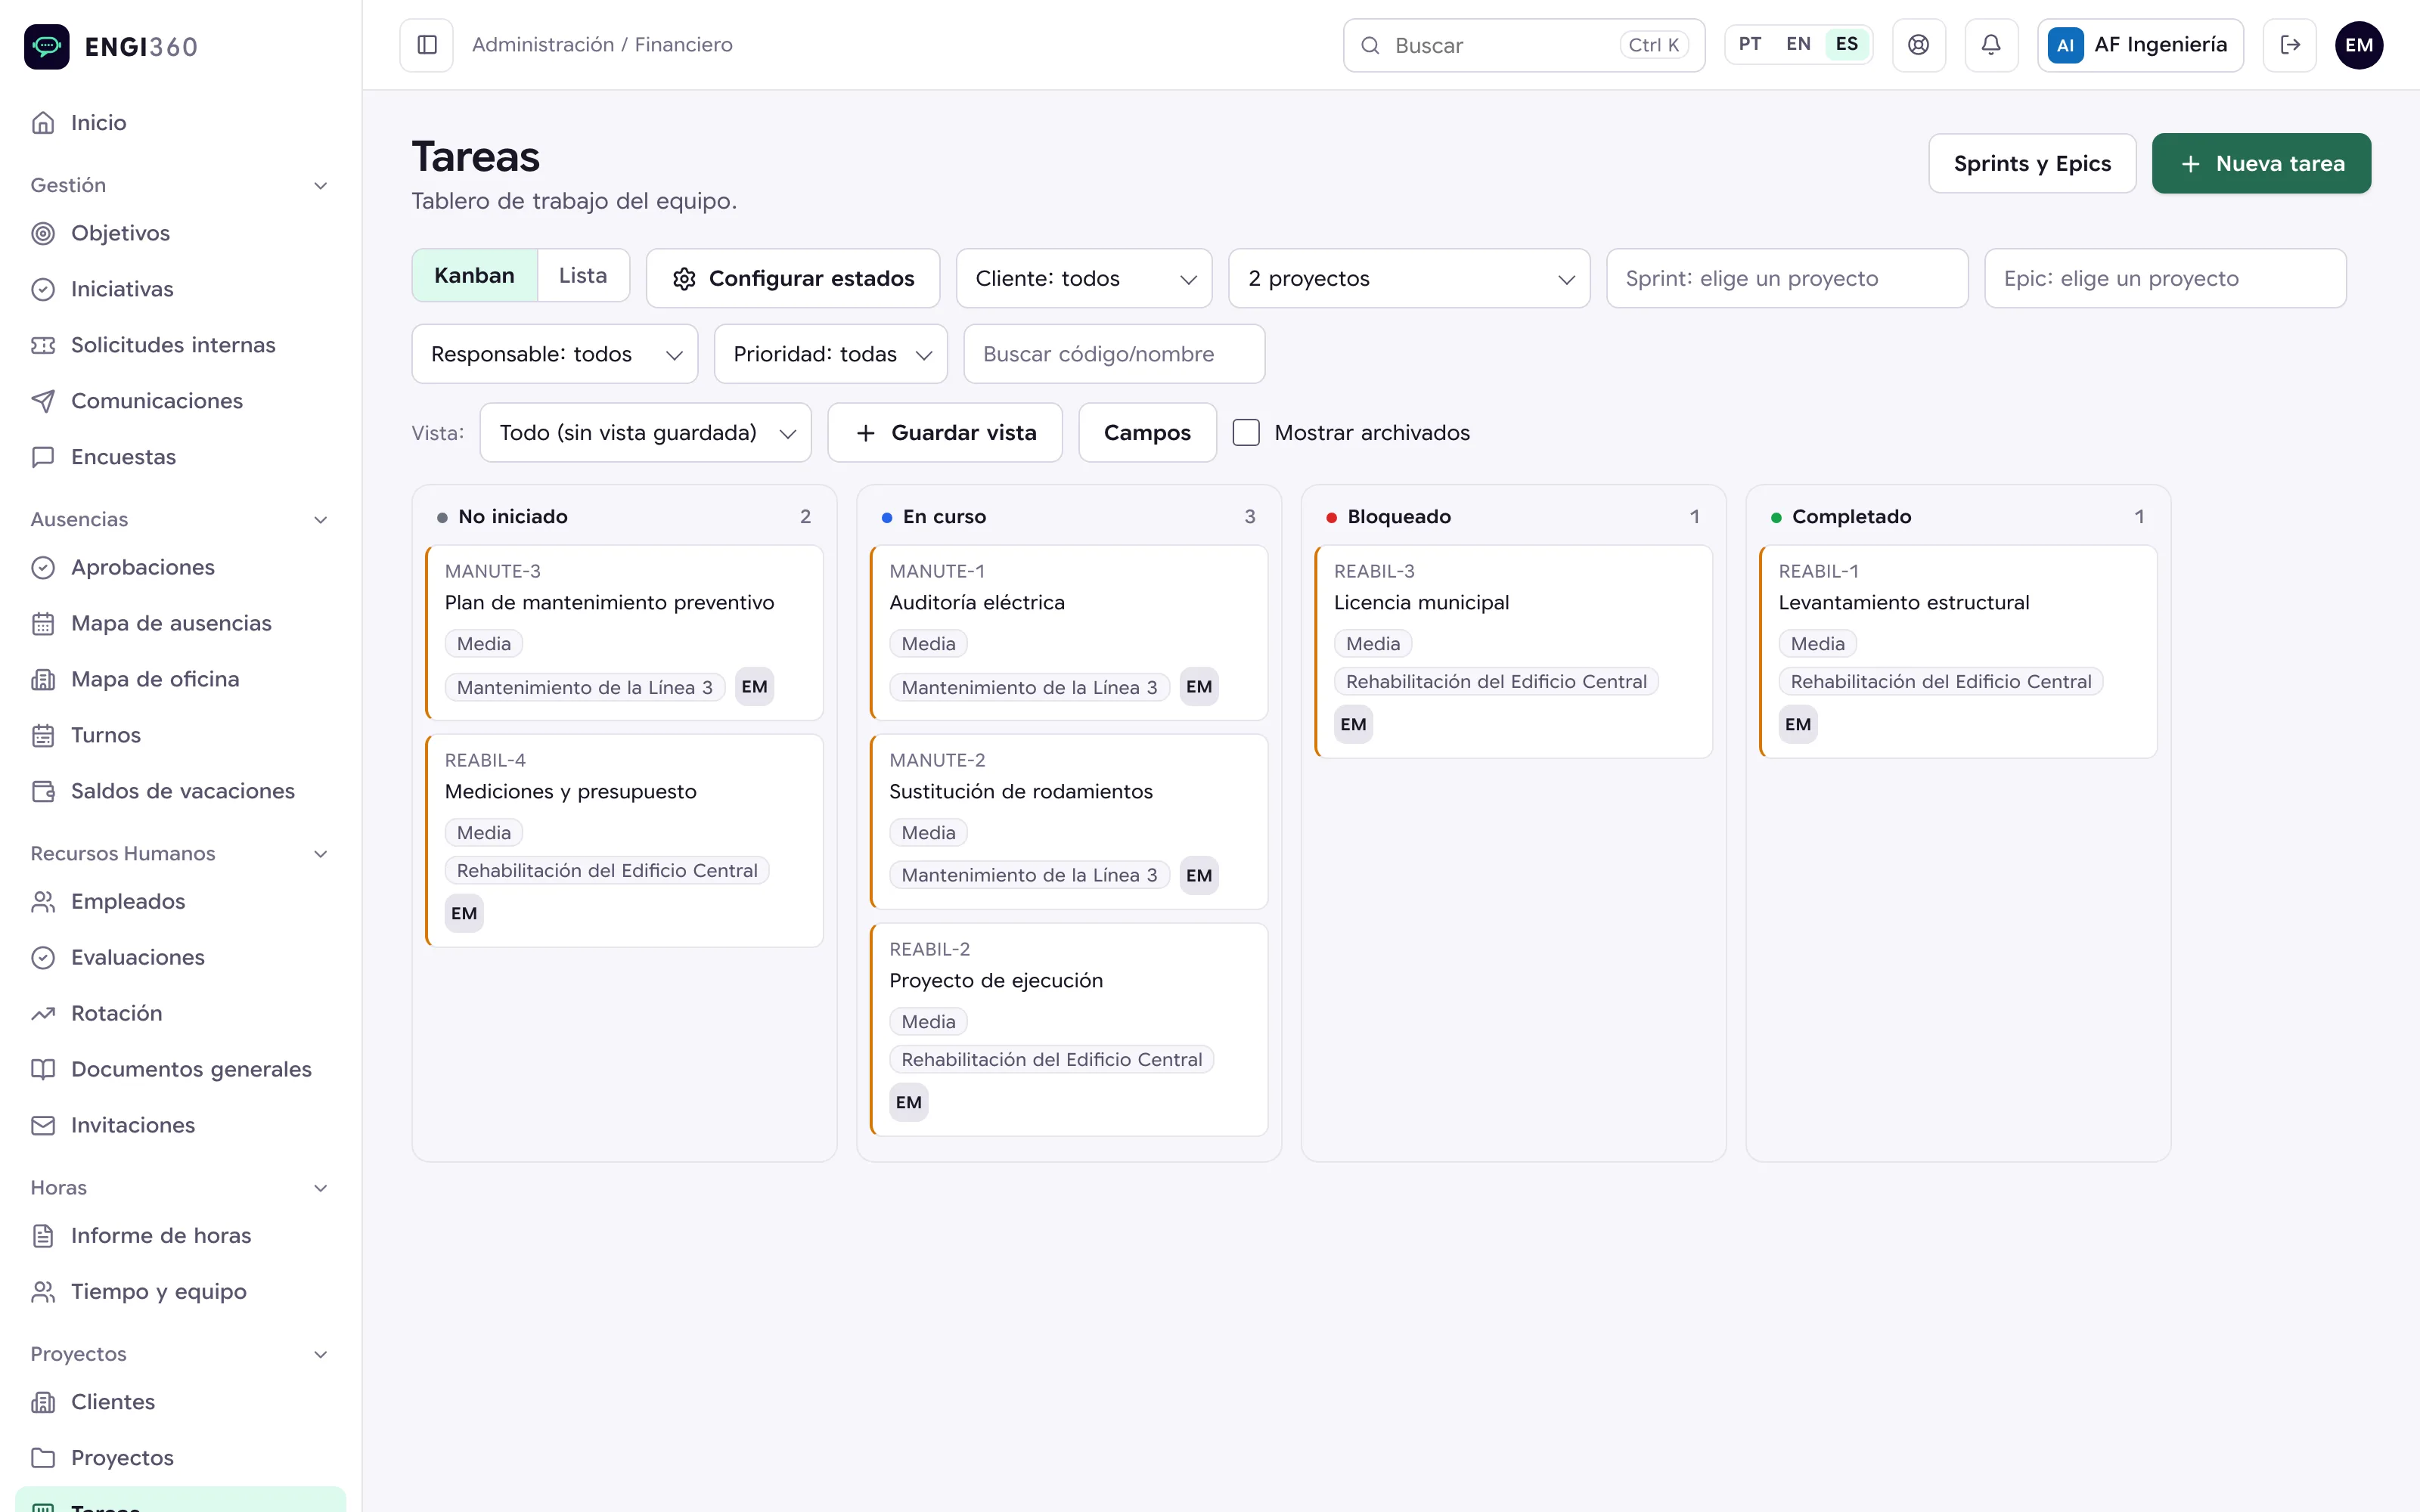Open the REABIL-1 Levantamiento estructural card

click(x=1958, y=652)
